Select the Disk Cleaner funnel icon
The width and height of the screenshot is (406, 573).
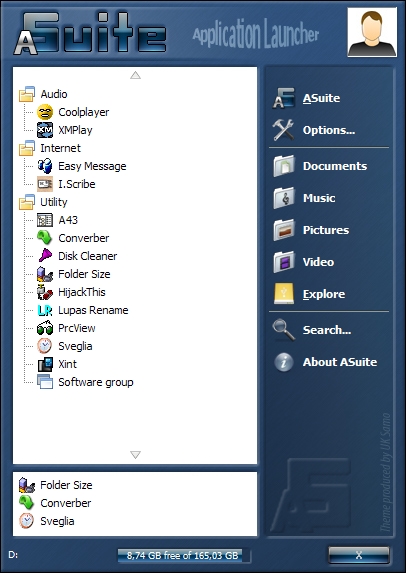click(45, 256)
